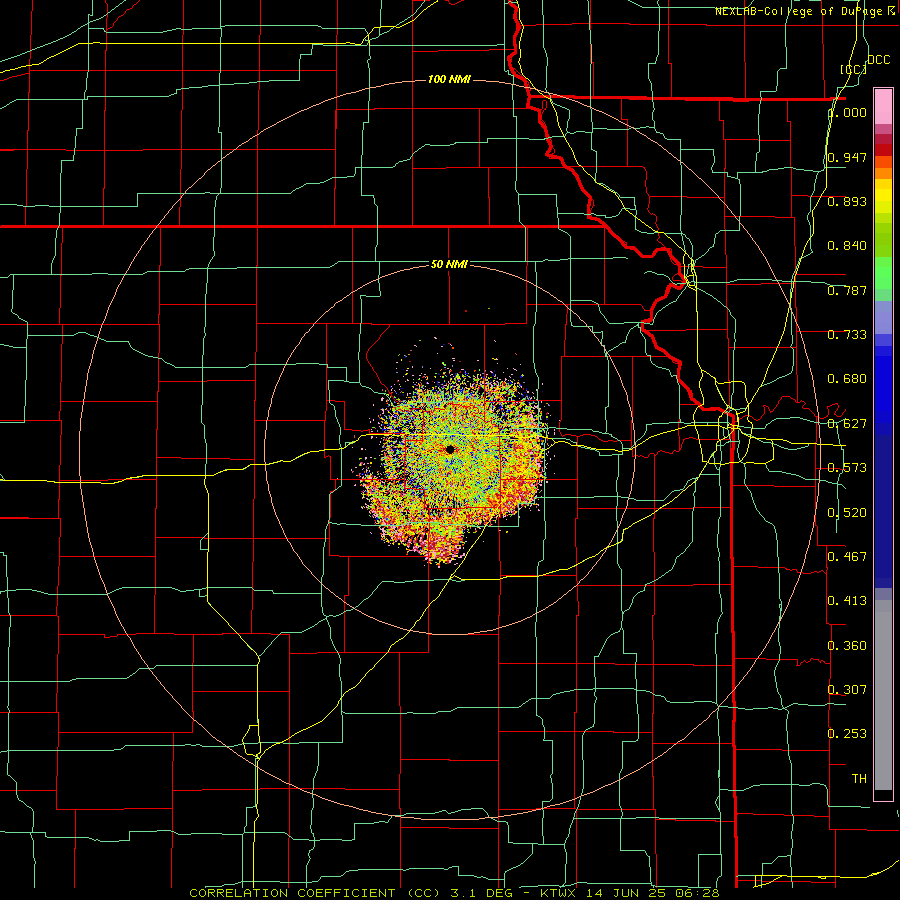
Task: Click the 100 NMI range ring label
Action: (449, 79)
